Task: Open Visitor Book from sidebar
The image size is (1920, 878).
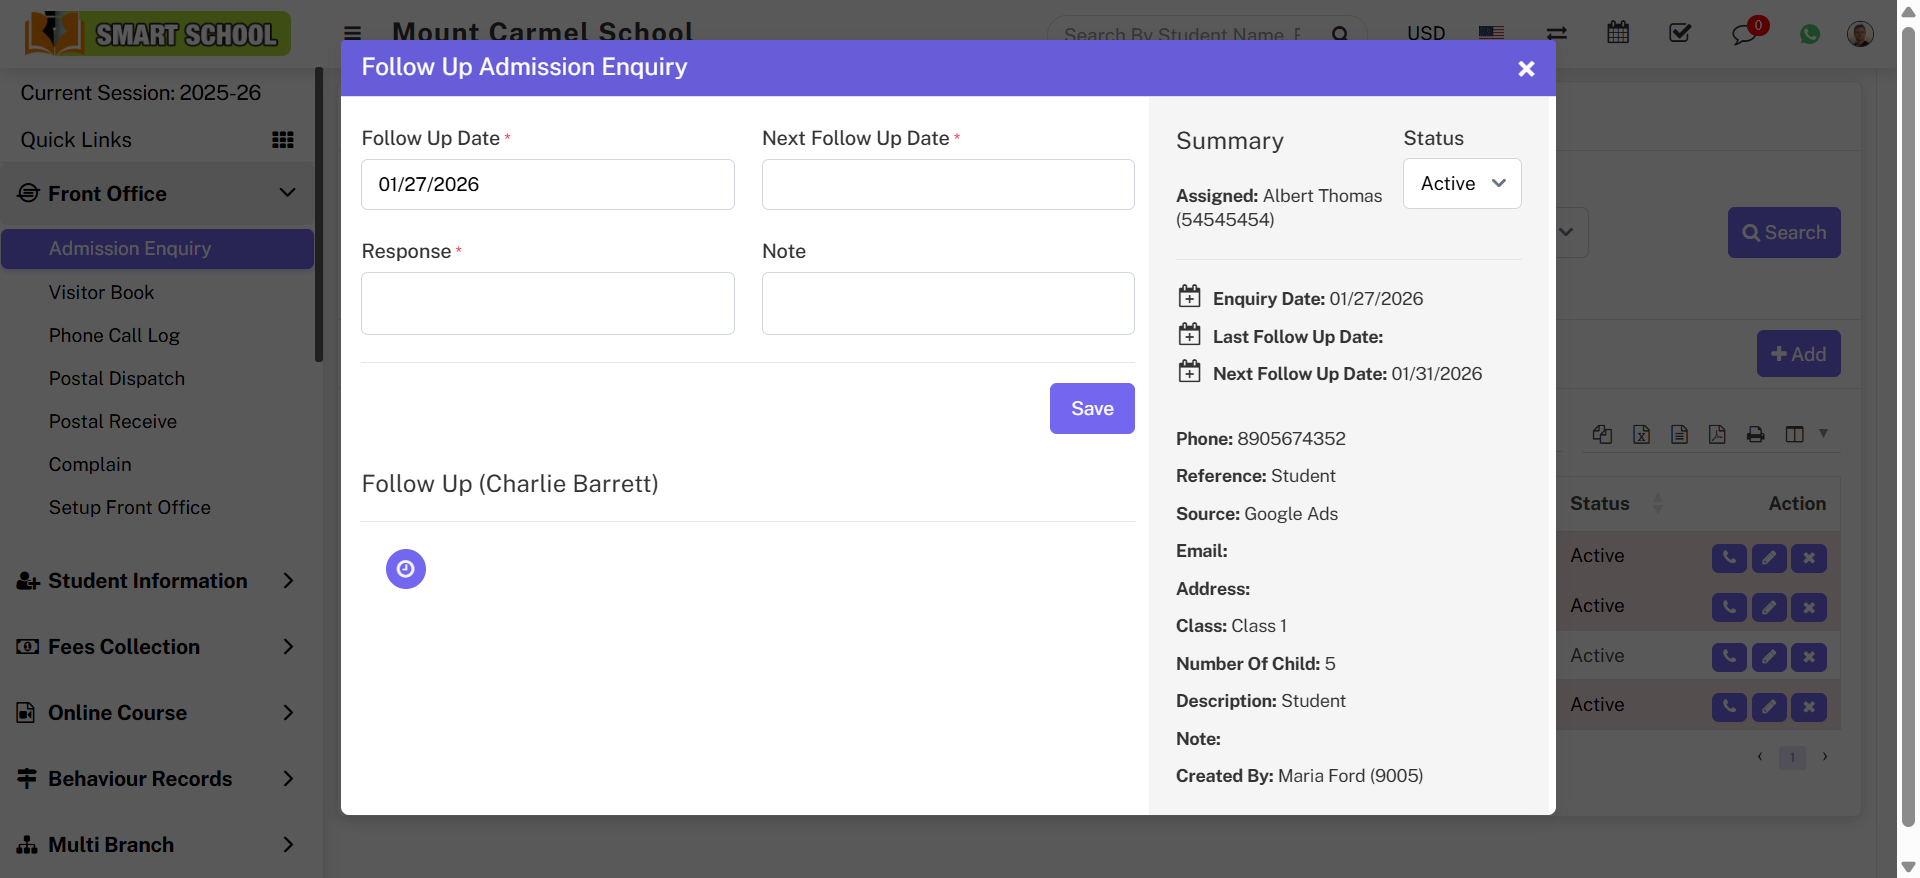Action: tap(101, 293)
